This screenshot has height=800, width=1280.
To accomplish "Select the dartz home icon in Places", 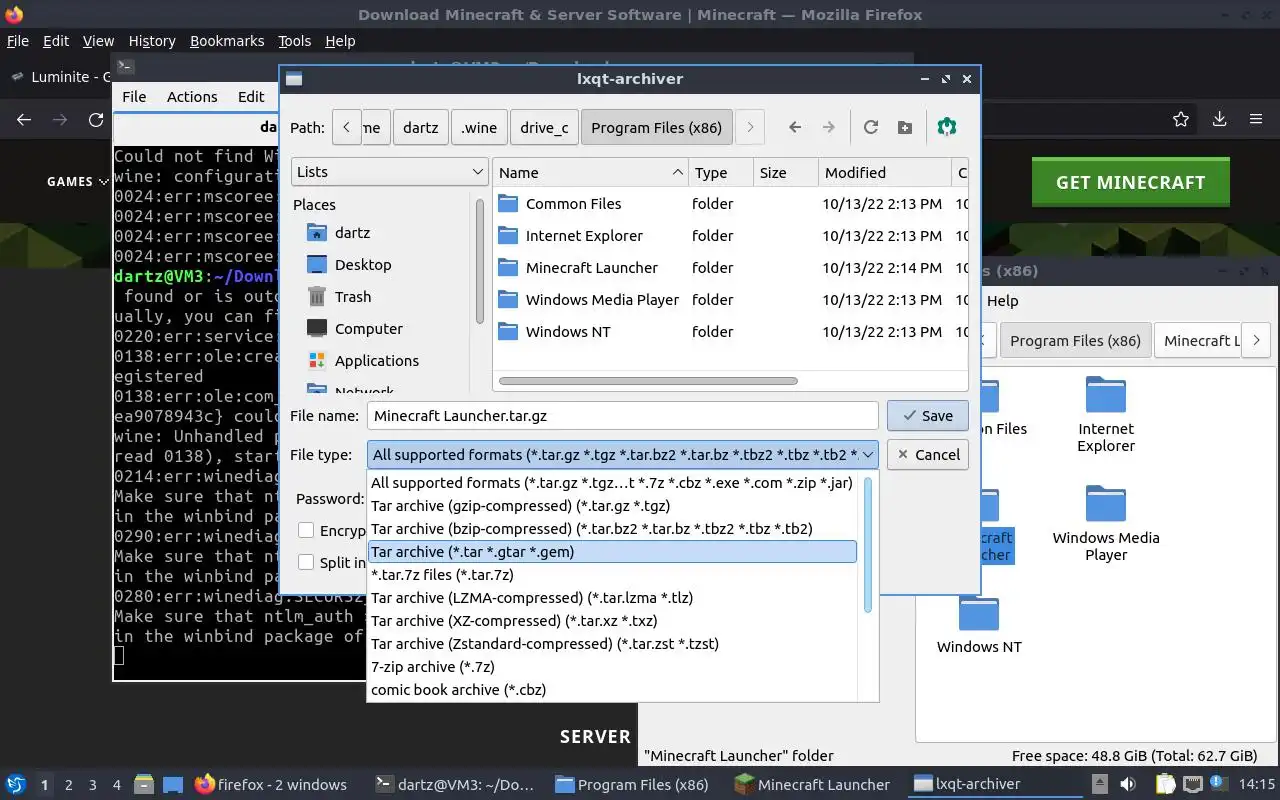I will pos(317,233).
